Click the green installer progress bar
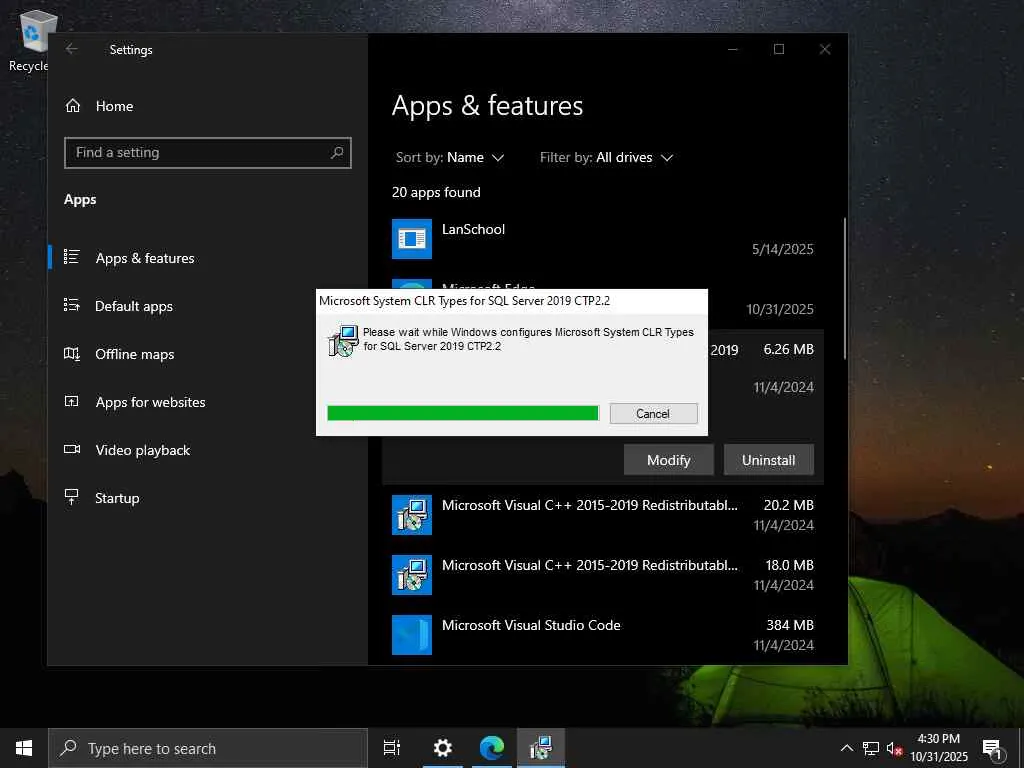1024x768 pixels. [462, 413]
